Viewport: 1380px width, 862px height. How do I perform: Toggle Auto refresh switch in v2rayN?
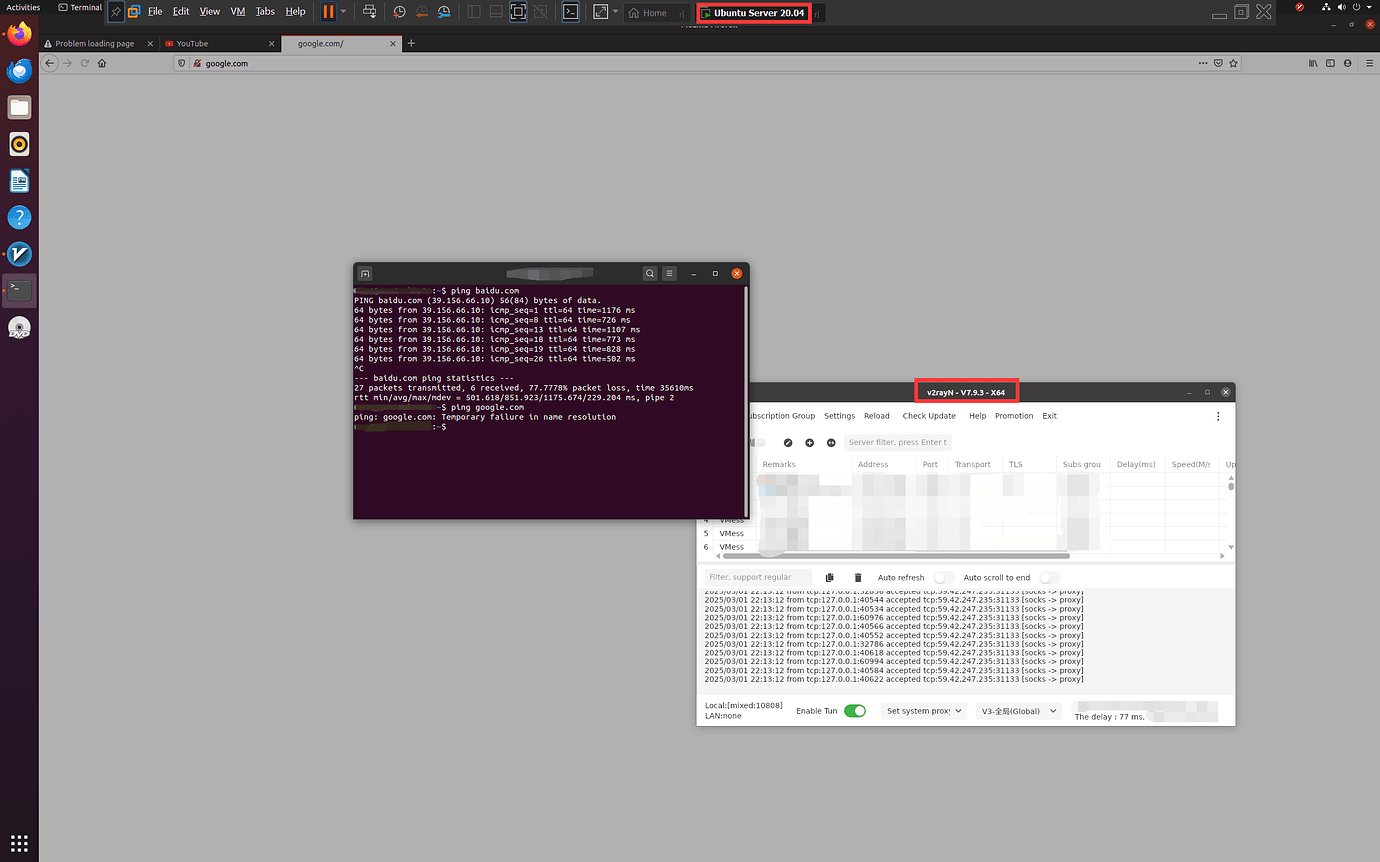pyautogui.click(x=943, y=577)
